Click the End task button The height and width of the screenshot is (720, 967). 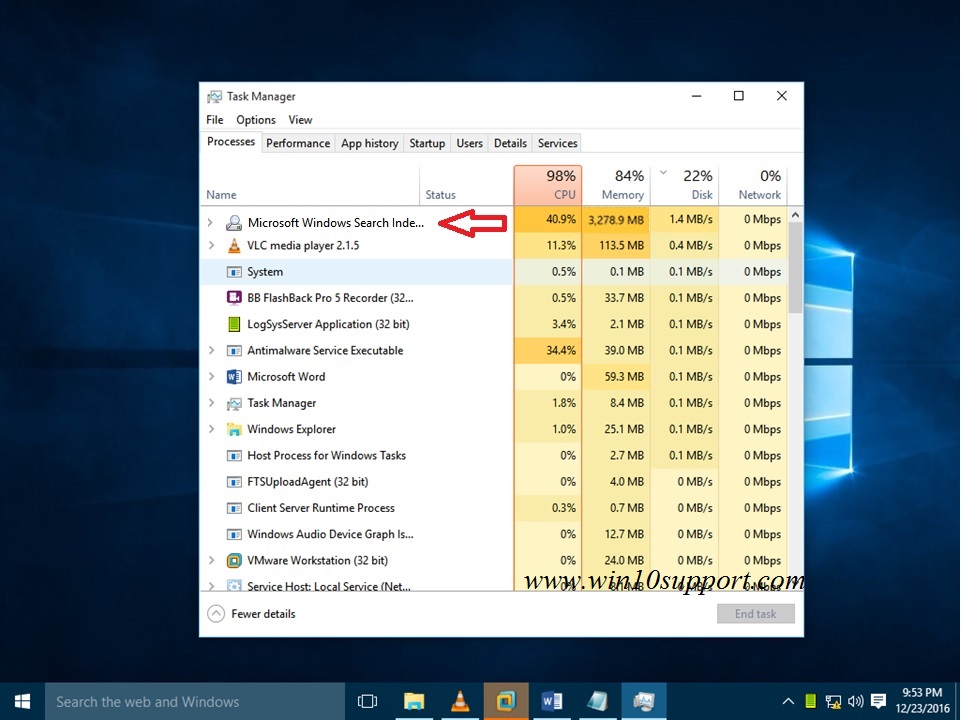(x=755, y=614)
